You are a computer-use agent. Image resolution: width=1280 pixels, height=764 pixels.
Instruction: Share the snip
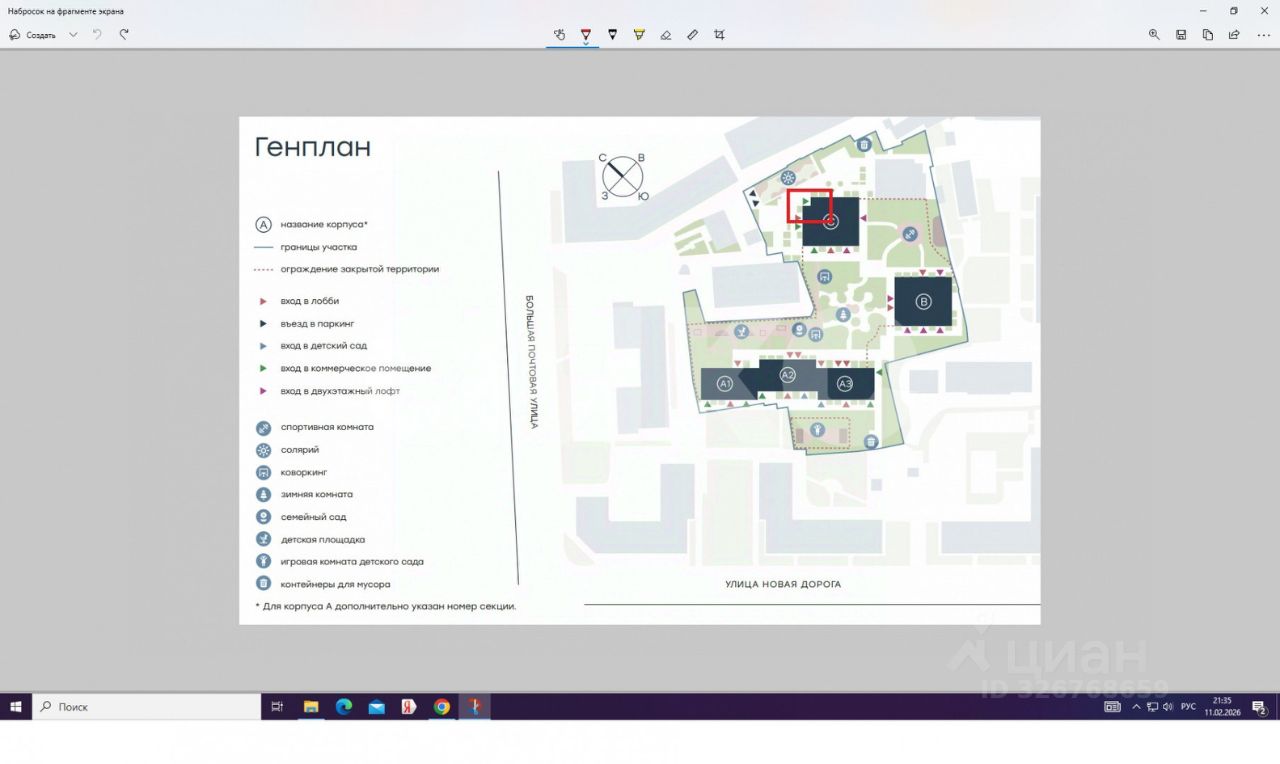coord(1234,34)
